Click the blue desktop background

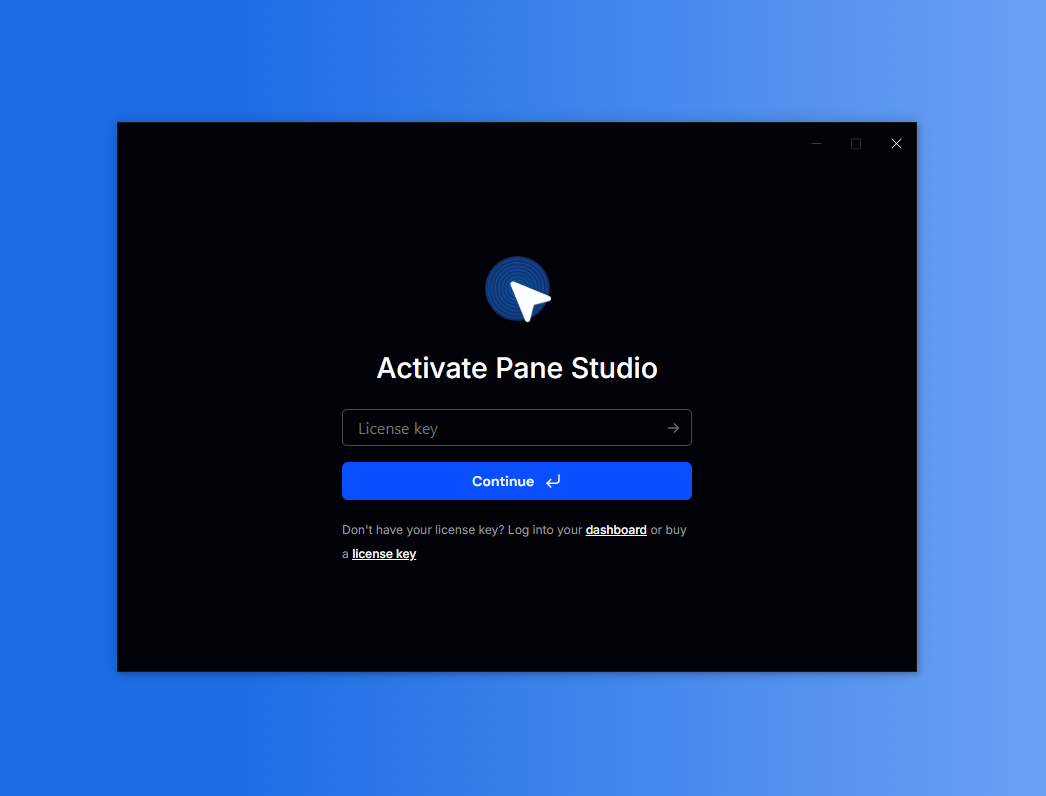pyautogui.click(x=58, y=400)
